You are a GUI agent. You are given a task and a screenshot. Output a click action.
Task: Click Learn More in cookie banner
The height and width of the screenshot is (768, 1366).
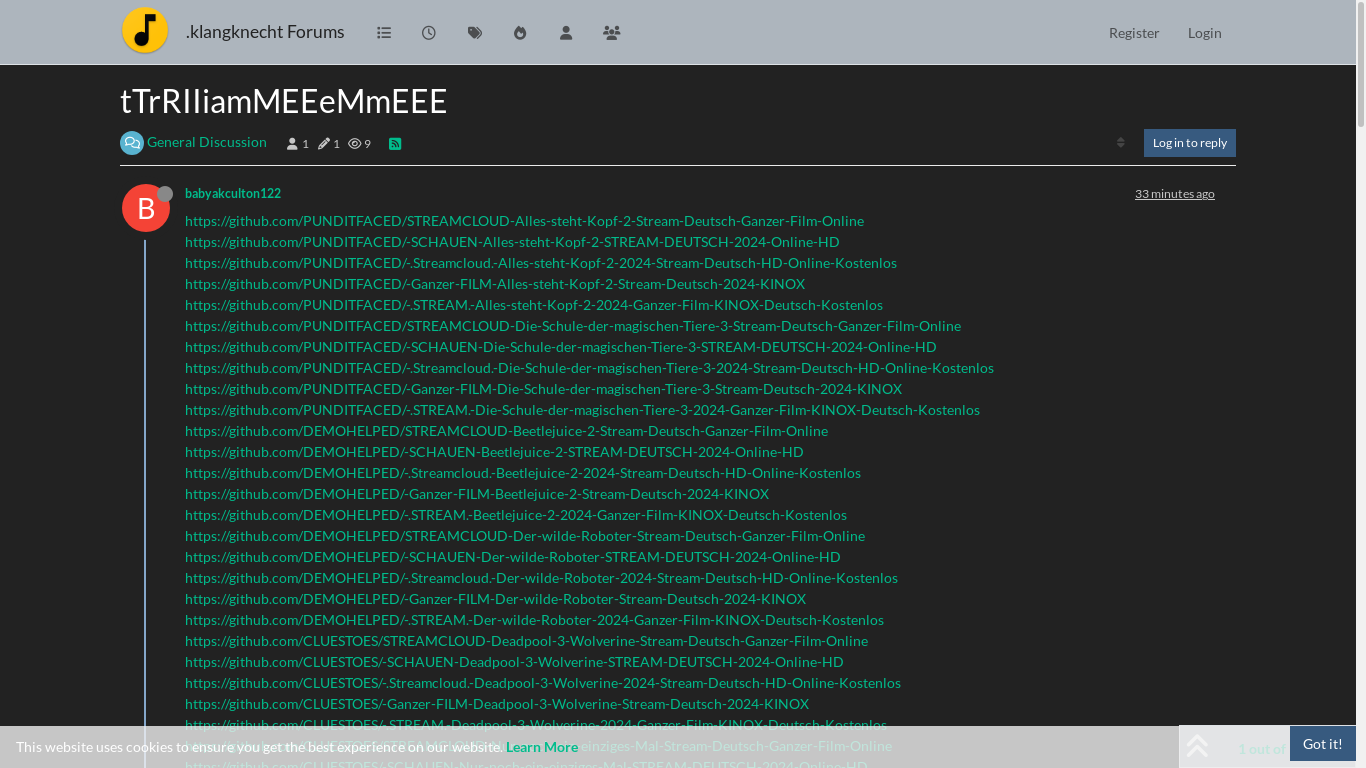542,747
